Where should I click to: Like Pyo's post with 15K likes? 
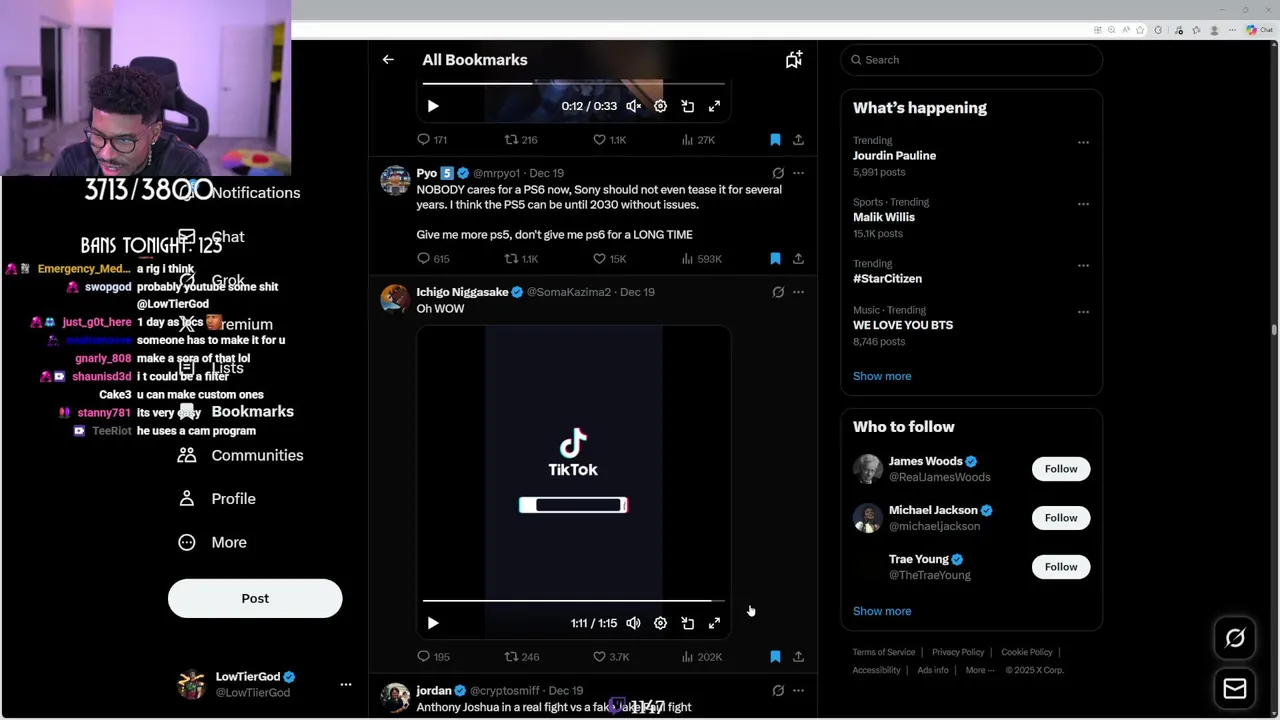click(x=609, y=259)
